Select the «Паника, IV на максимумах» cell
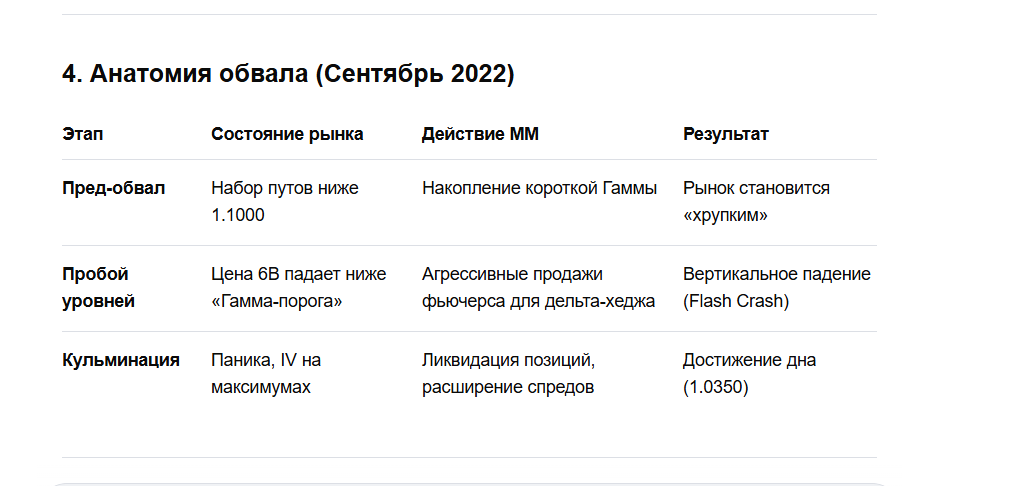The image size is (1026, 486). [x=266, y=373]
